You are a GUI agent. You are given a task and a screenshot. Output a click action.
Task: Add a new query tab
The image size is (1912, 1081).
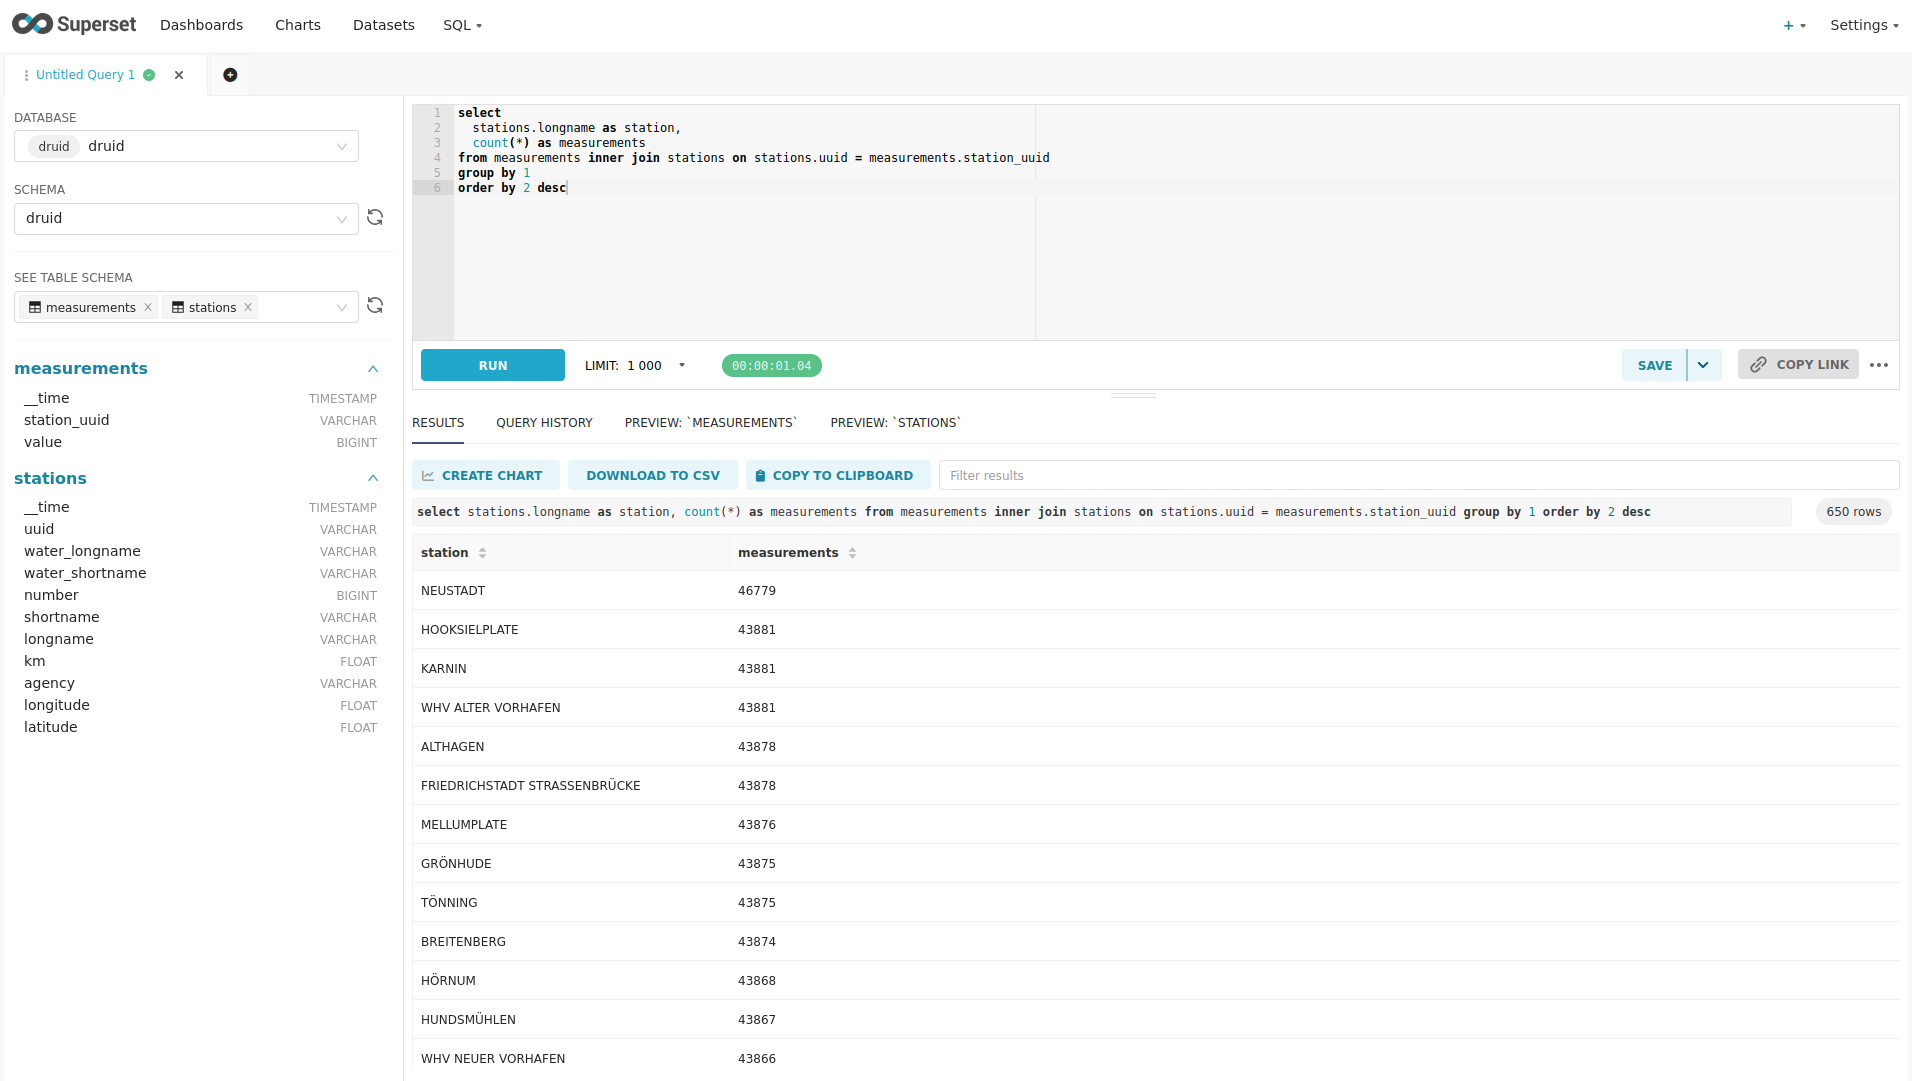pyautogui.click(x=230, y=75)
